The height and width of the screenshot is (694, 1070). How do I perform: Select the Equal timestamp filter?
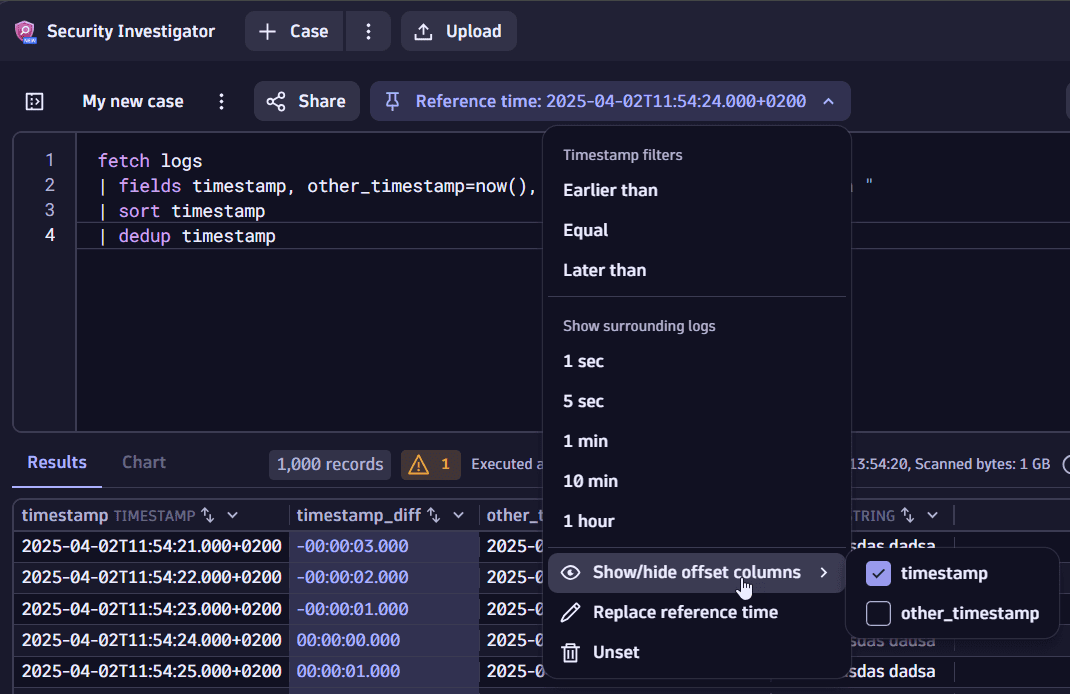(x=697, y=231)
